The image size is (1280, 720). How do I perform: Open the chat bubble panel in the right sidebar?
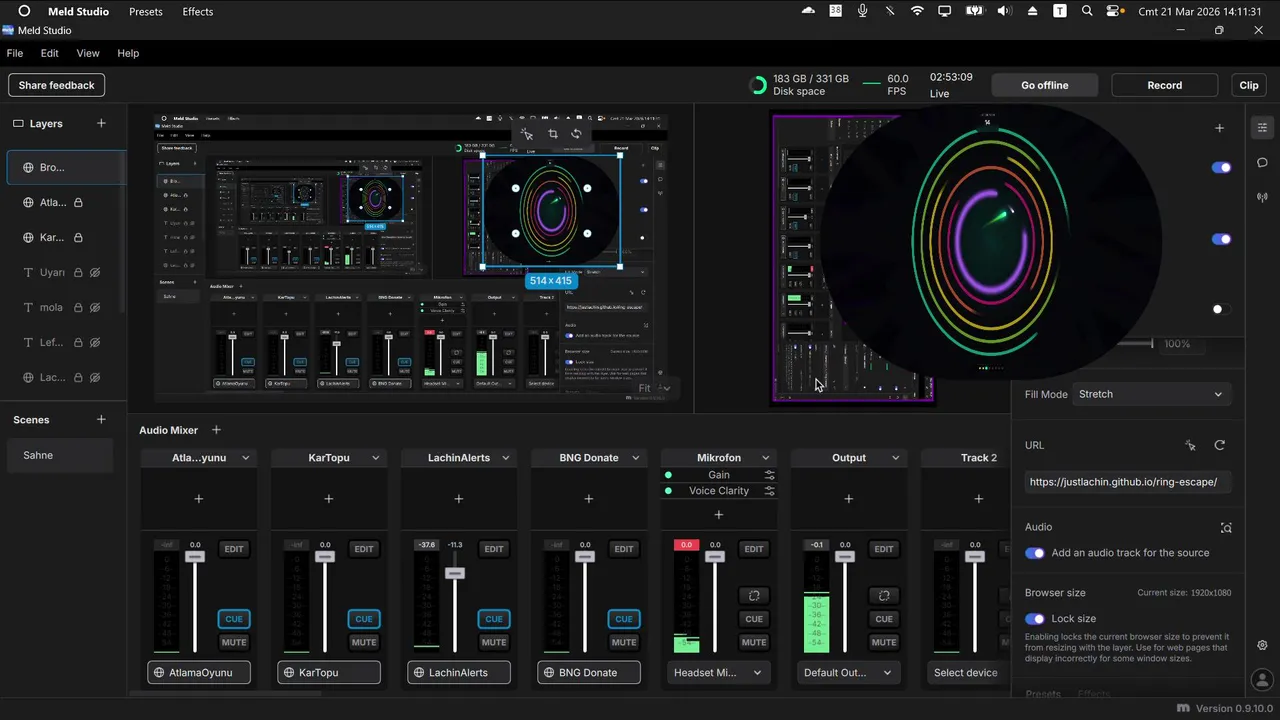click(1262, 162)
